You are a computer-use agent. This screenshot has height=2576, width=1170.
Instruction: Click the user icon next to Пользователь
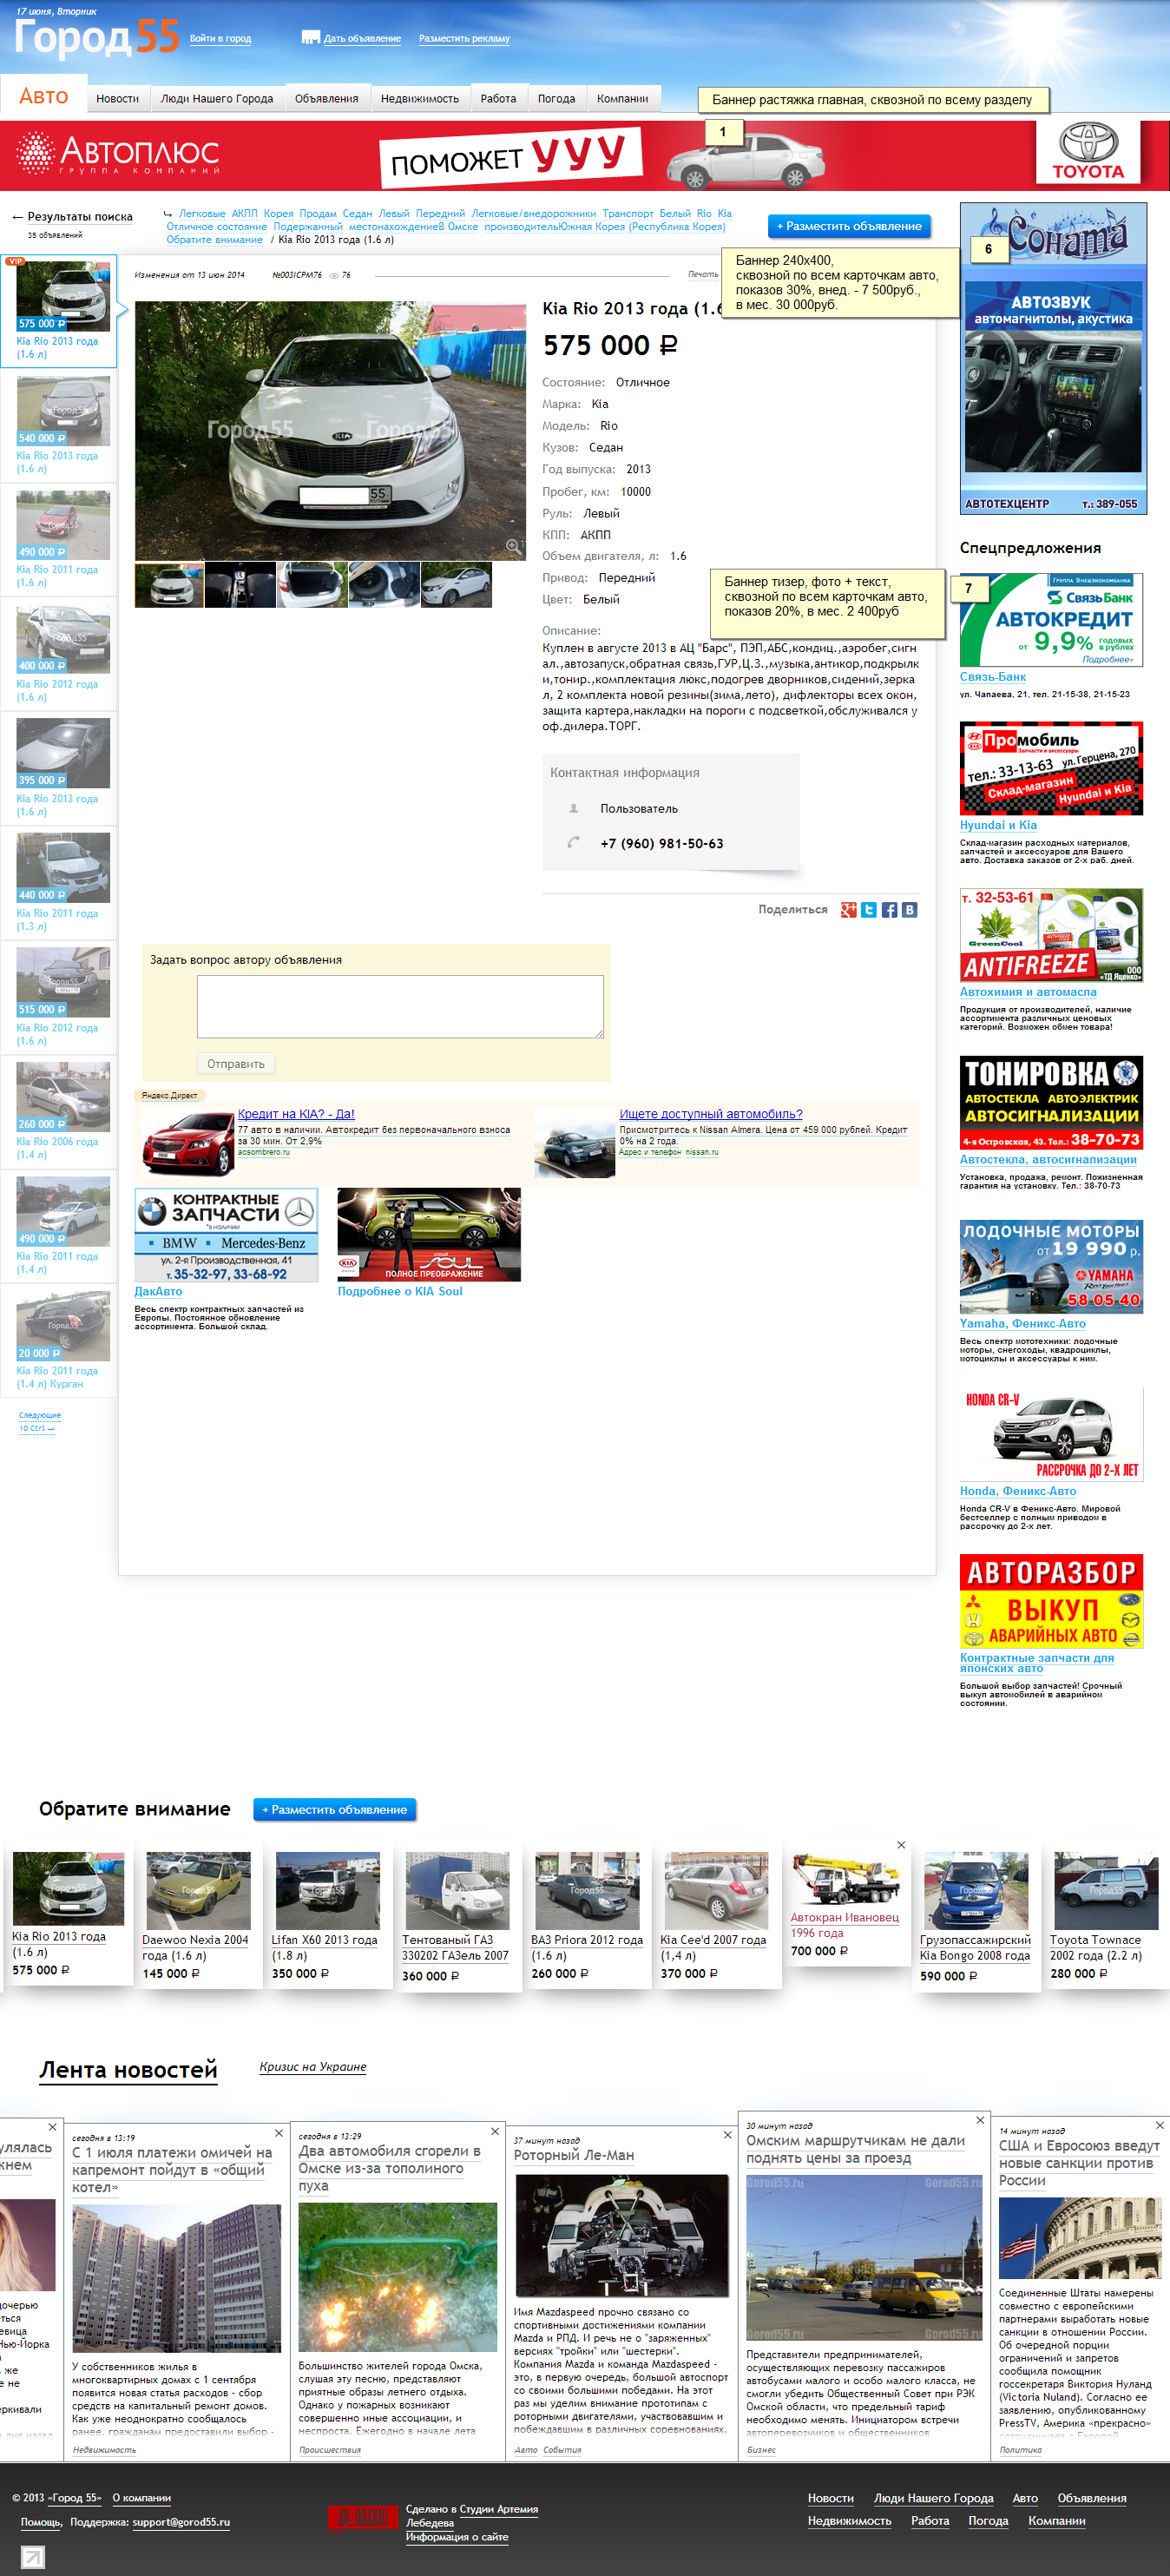click(574, 808)
